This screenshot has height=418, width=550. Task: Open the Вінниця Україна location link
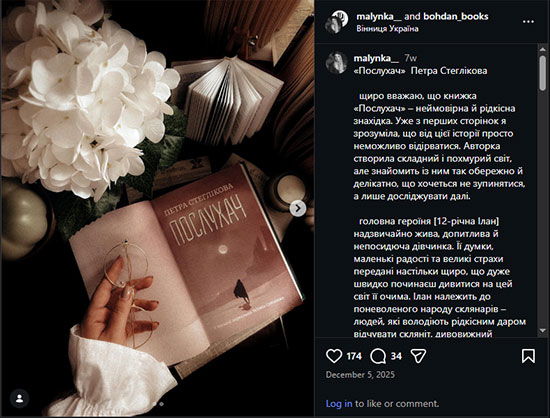(x=387, y=29)
